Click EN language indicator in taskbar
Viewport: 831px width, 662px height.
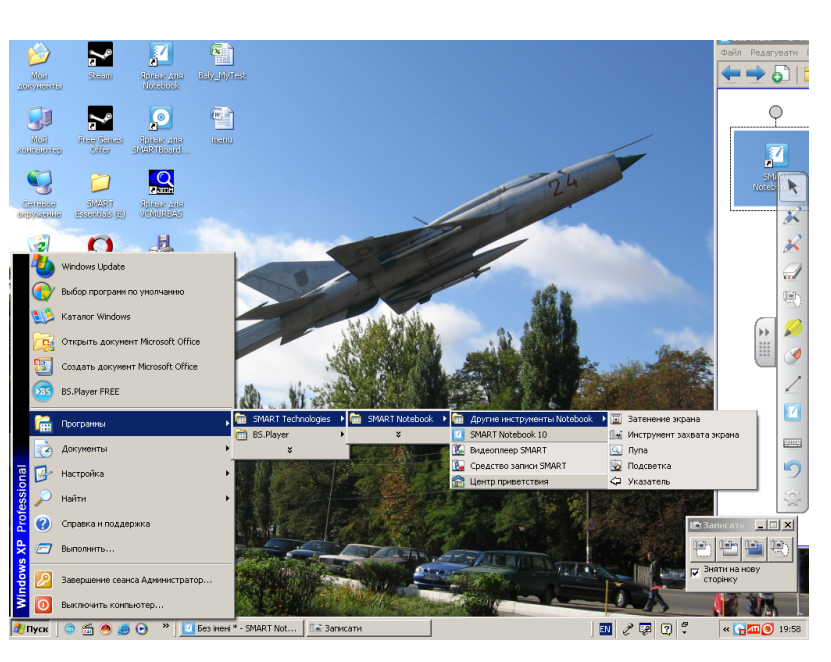point(605,629)
